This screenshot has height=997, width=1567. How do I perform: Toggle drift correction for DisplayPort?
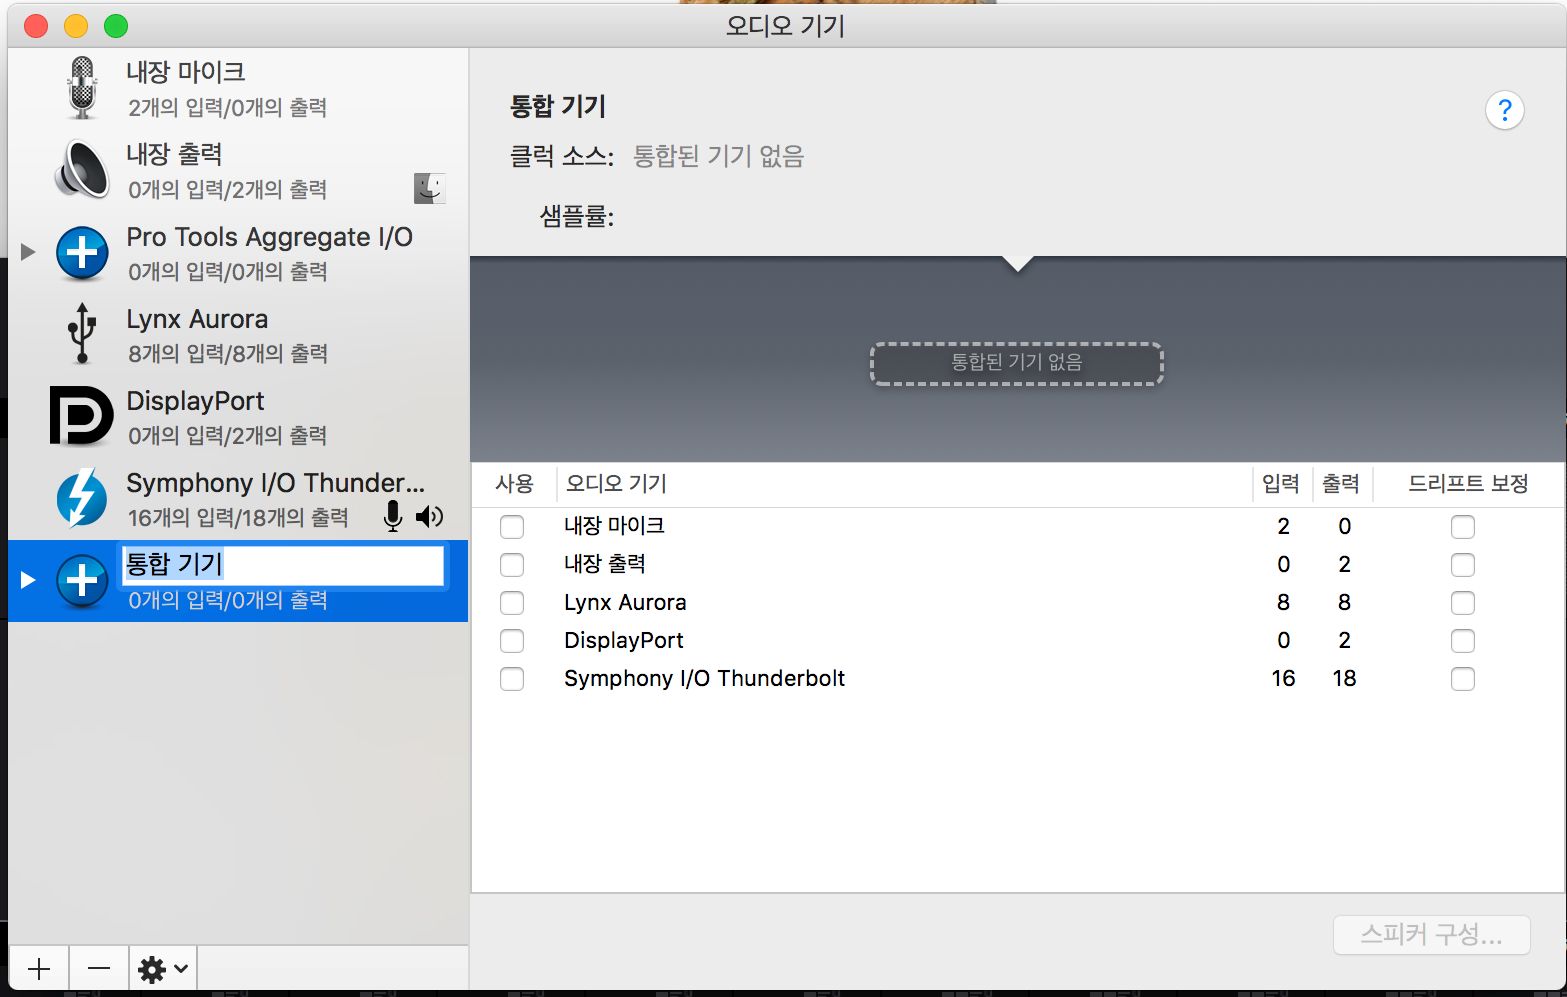1463,641
